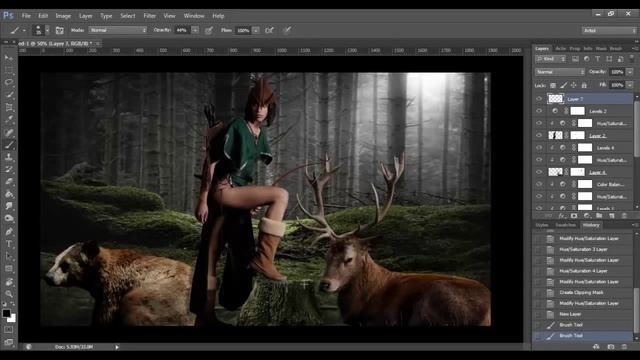640x360 pixels.
Task: Select the Brush tool in the toolbox
Action: pyautogui.click(x=9, y=144)
